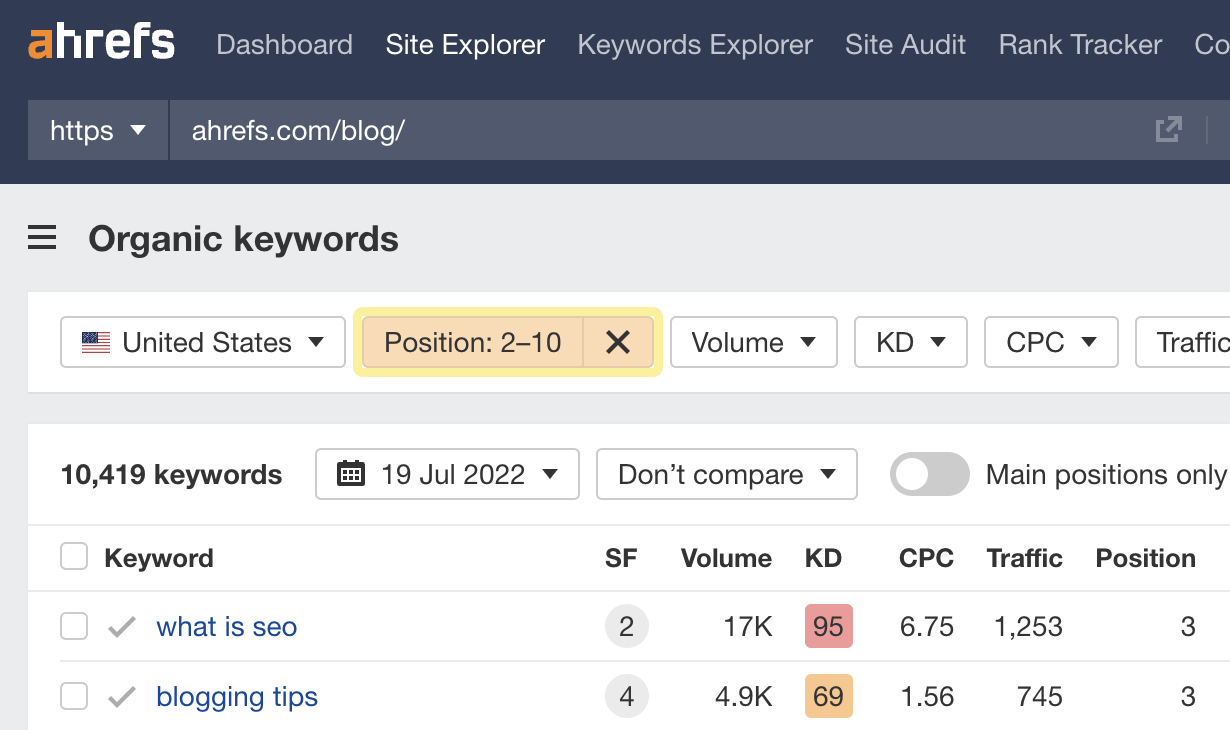Open the 'what is seo' keyword link
Image resolution: width=1230 pixels, height=730 pixels.
(x=227, y=627)
